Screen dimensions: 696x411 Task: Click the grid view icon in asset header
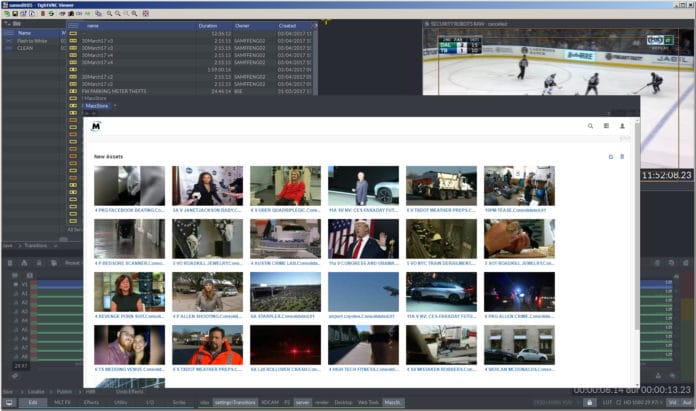click(x=606, y=126)
